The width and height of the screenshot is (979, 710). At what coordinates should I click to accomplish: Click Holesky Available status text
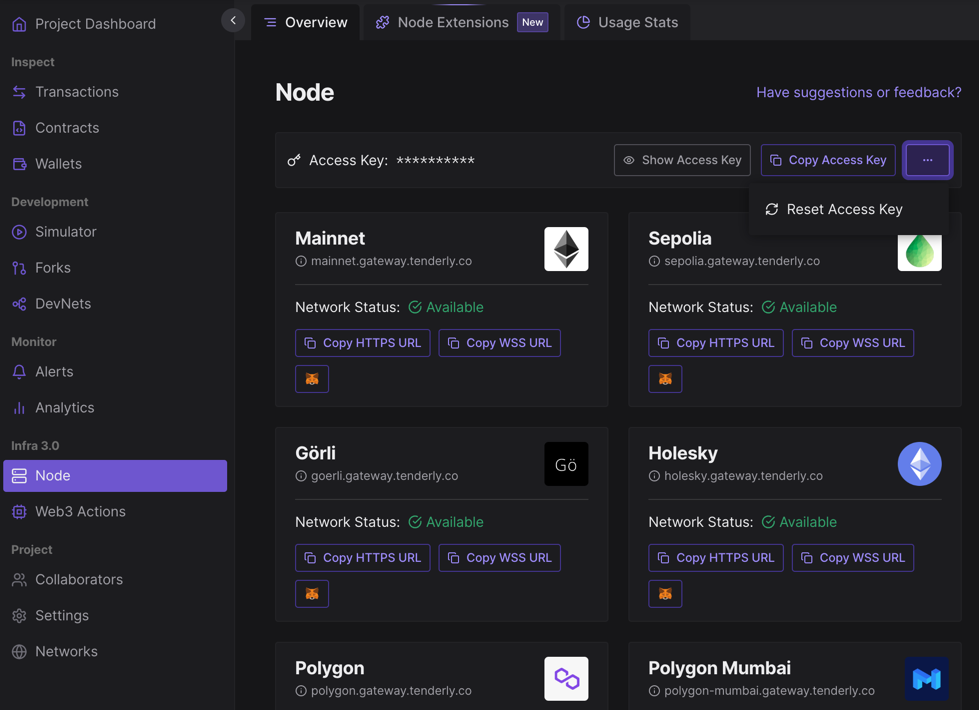808,522
